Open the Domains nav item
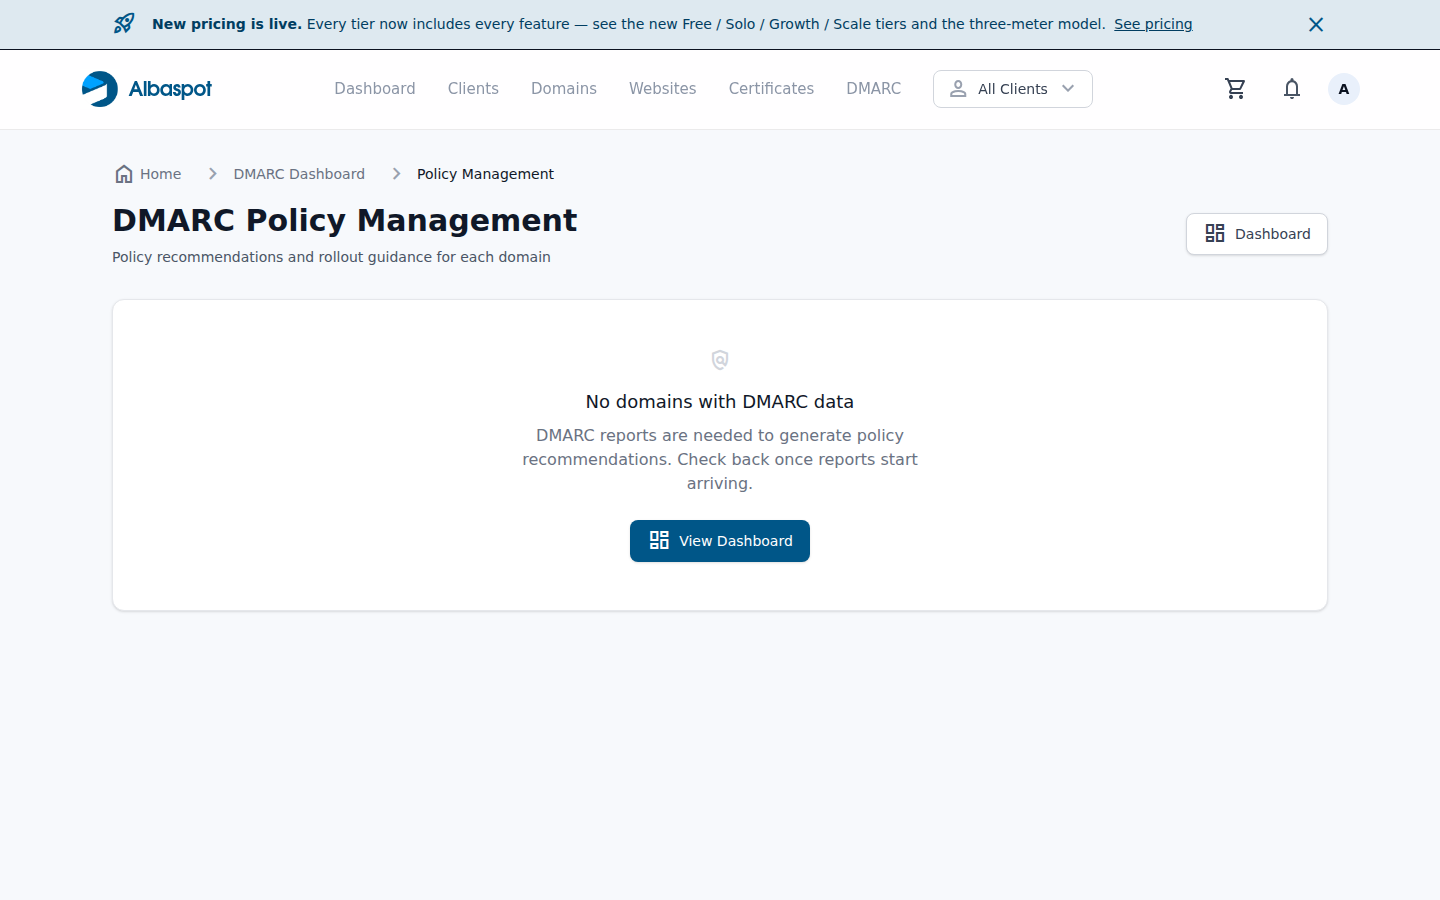The width and height of the screenshot is (1440, 900). coord(564,89)
